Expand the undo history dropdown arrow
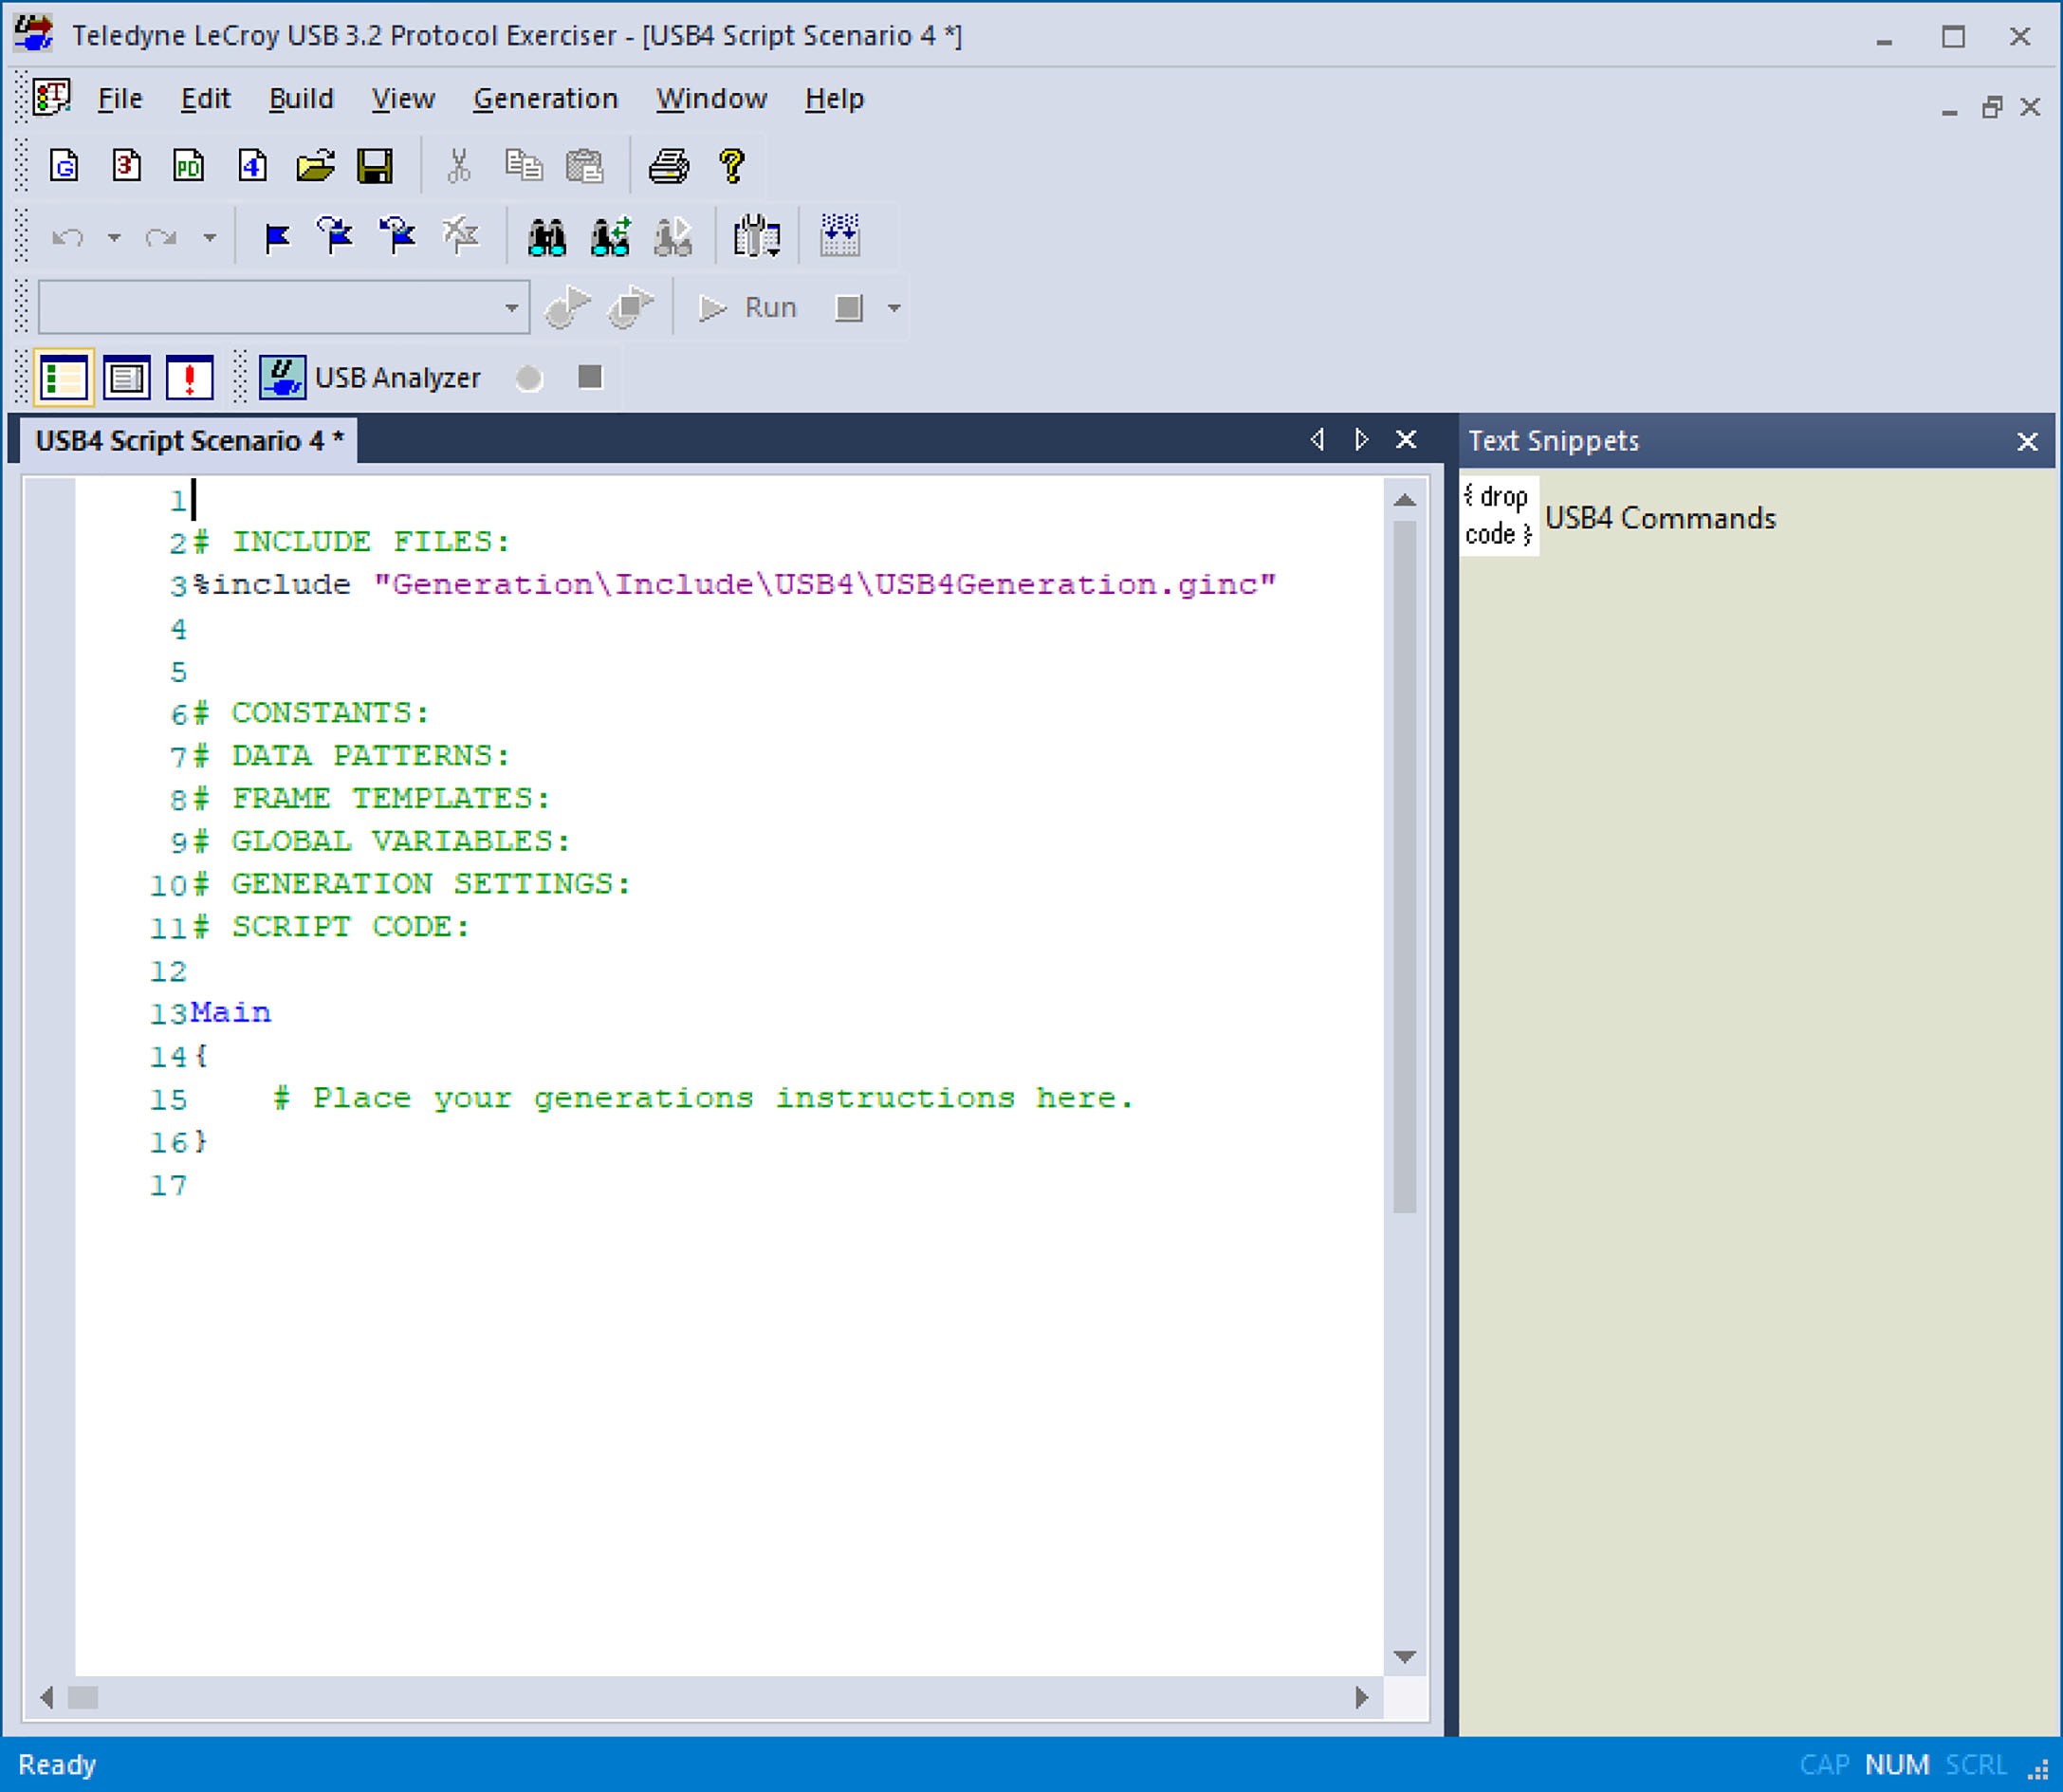The height and width of the screenshot is (1792, 2063). [x=114, y=238]
